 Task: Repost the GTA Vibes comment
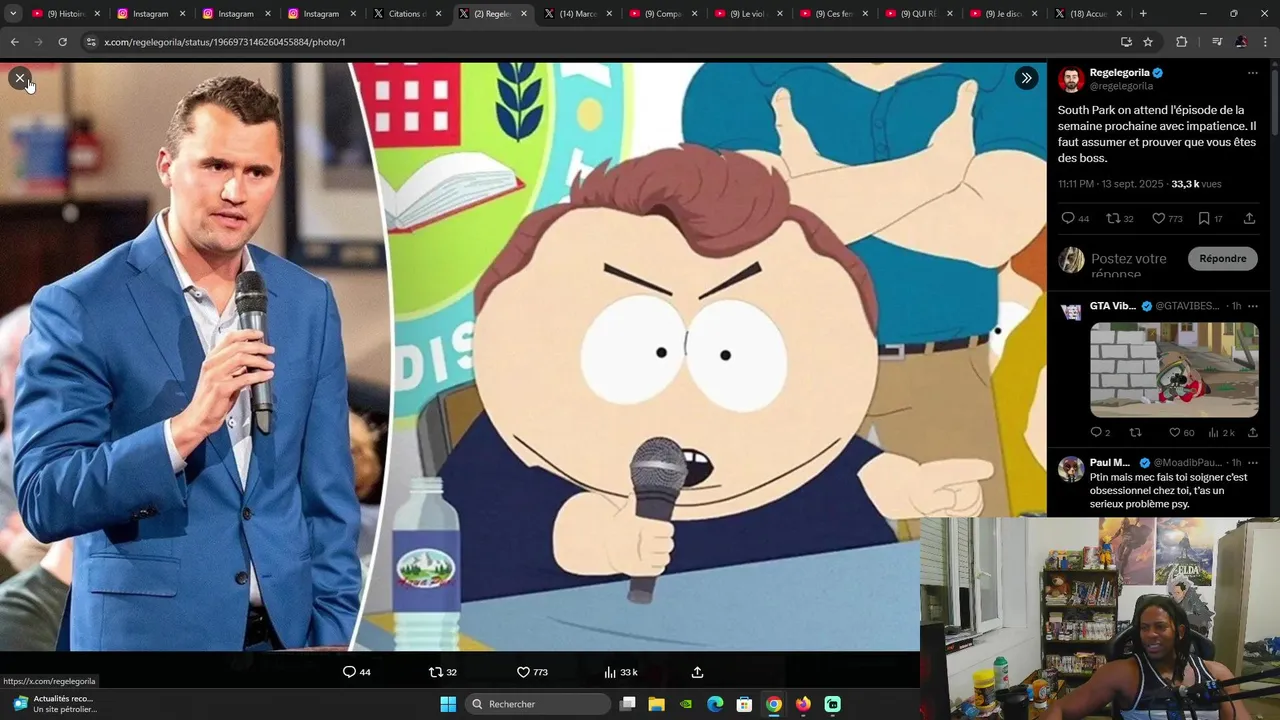coord(1135,432)
